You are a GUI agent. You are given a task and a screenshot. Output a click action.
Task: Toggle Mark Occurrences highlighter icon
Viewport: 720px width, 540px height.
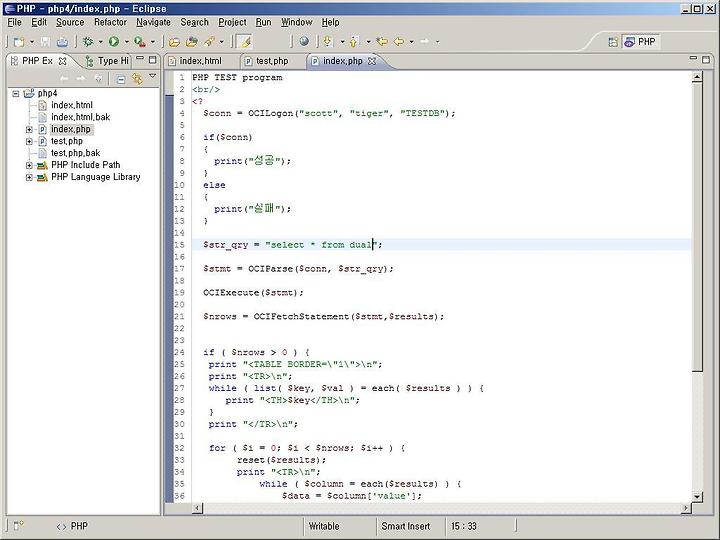point(245,42)
